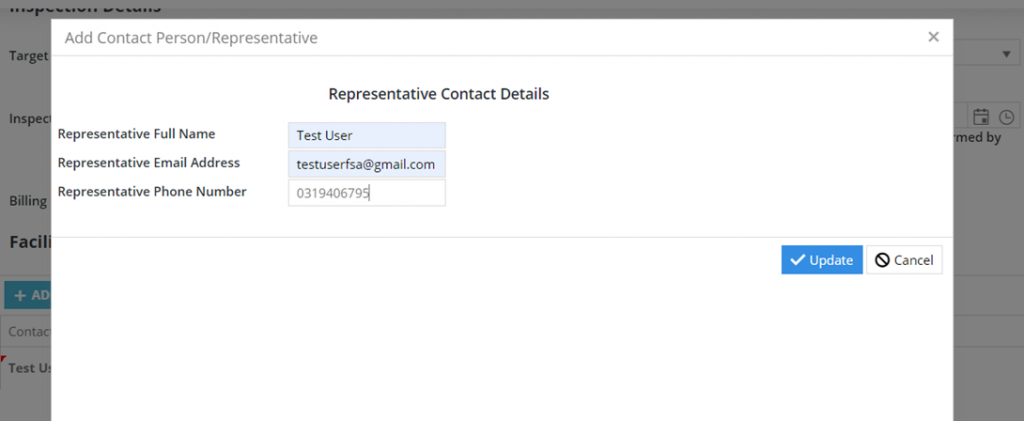
Task: Open the calendar date picker icon
Action: tap(981, 117)
